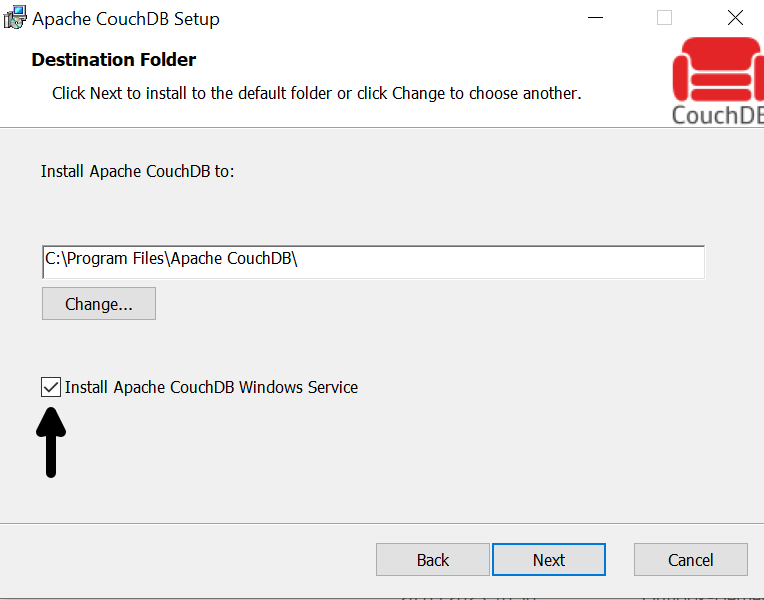Click blank area of destination path field
This screenshot has width=764, height=600.
502,262
